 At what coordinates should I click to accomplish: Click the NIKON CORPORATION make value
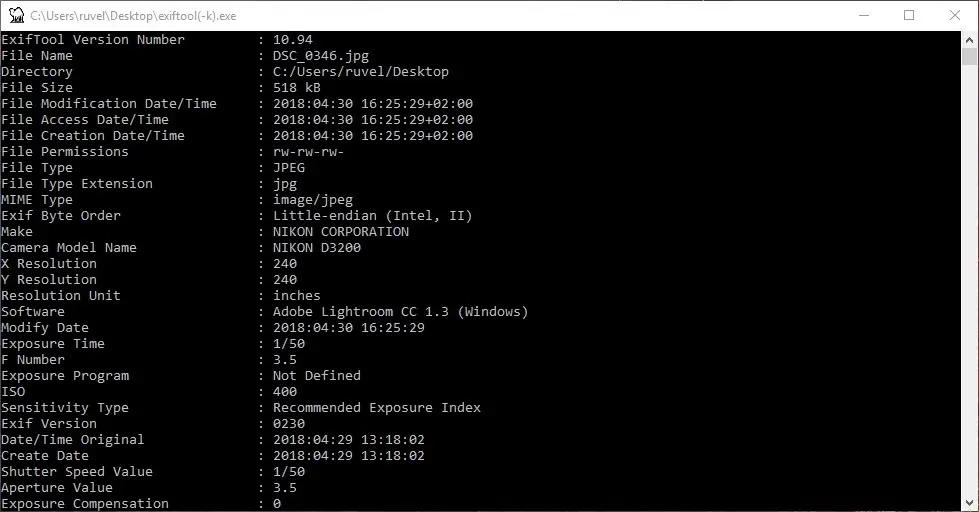click(340, 232)
